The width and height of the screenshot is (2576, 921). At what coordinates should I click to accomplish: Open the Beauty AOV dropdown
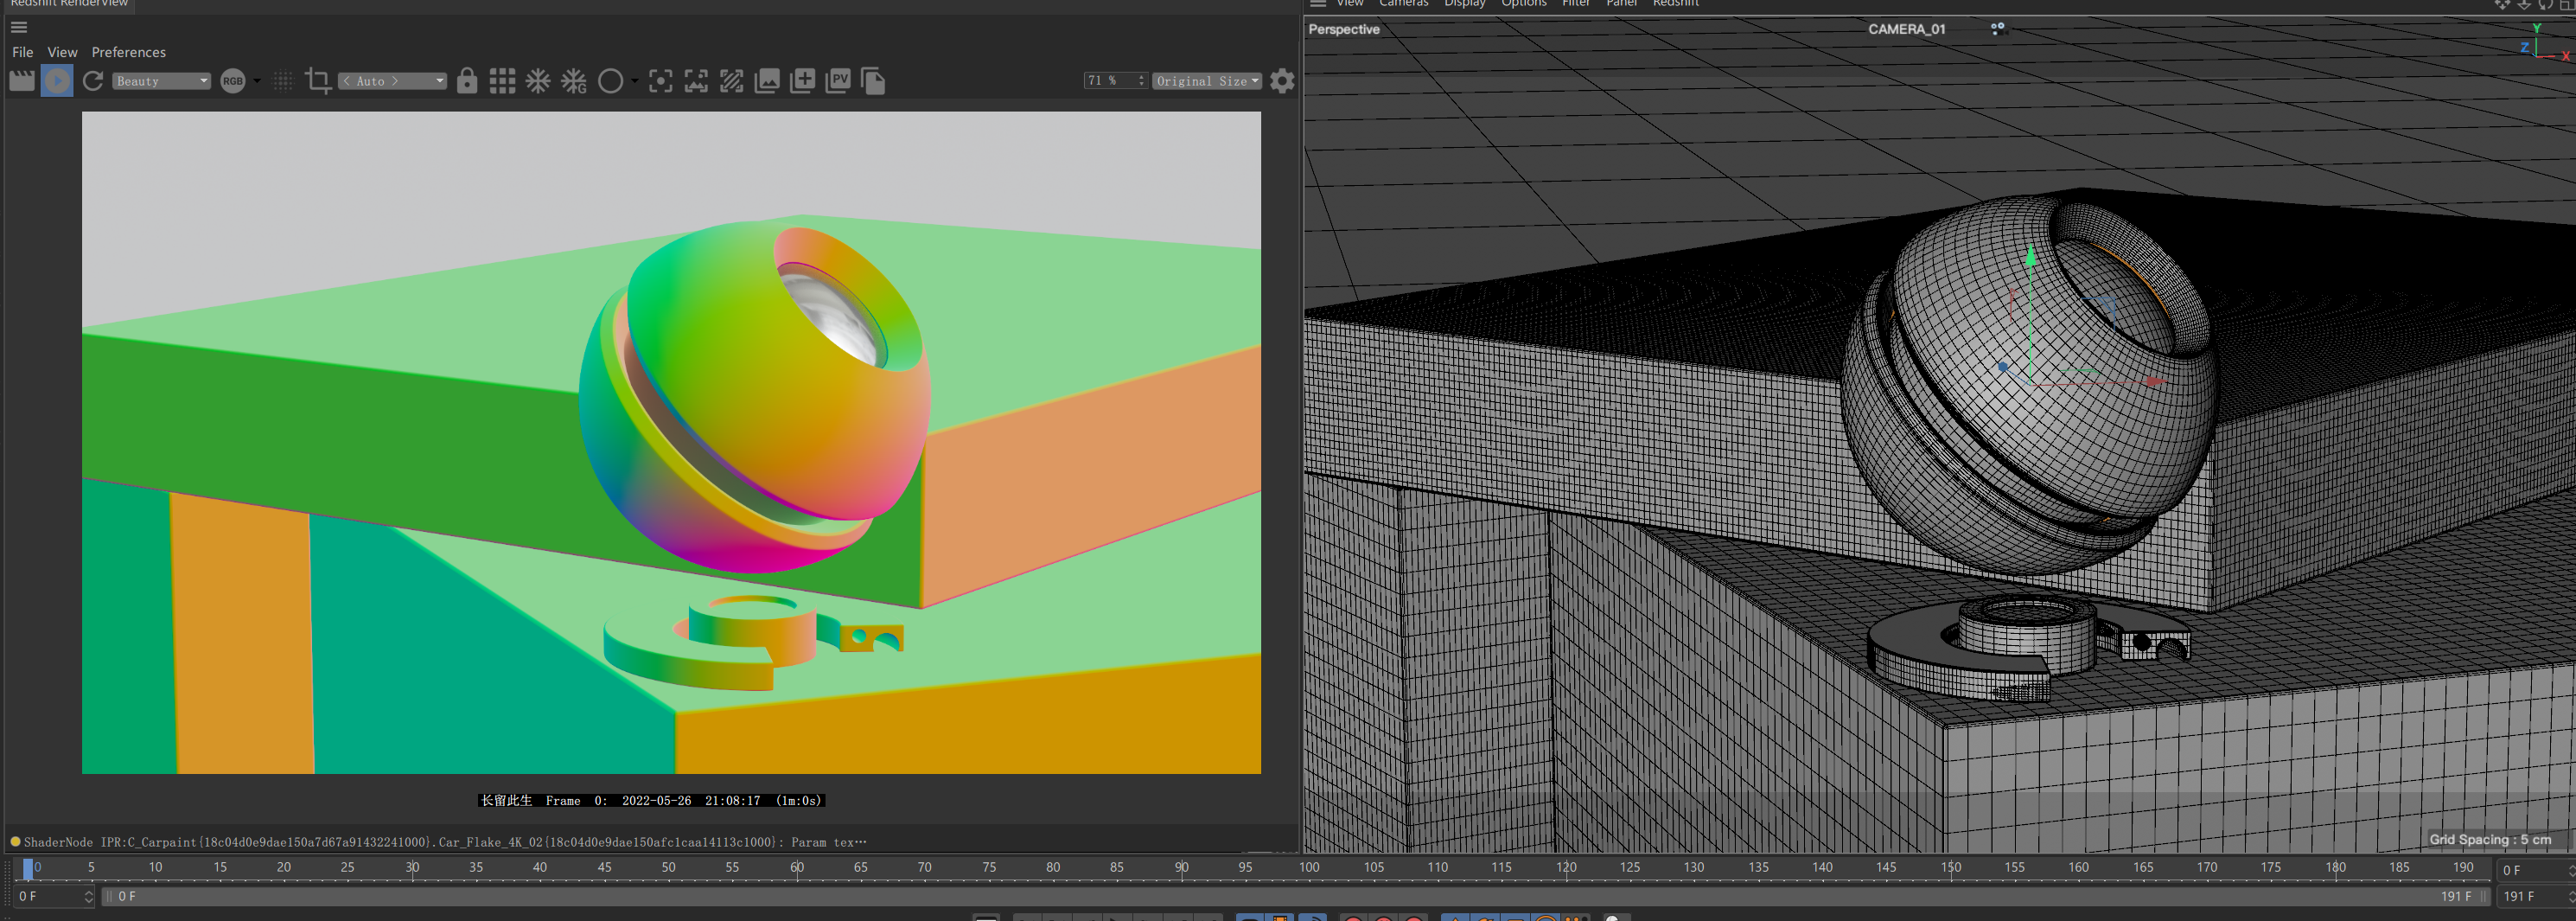click(161, 81)
